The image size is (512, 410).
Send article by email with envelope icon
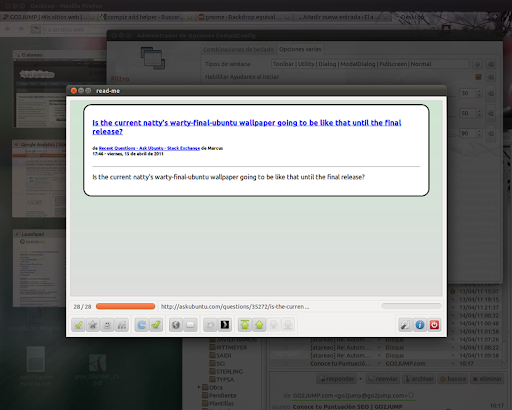tap(190, 325)
